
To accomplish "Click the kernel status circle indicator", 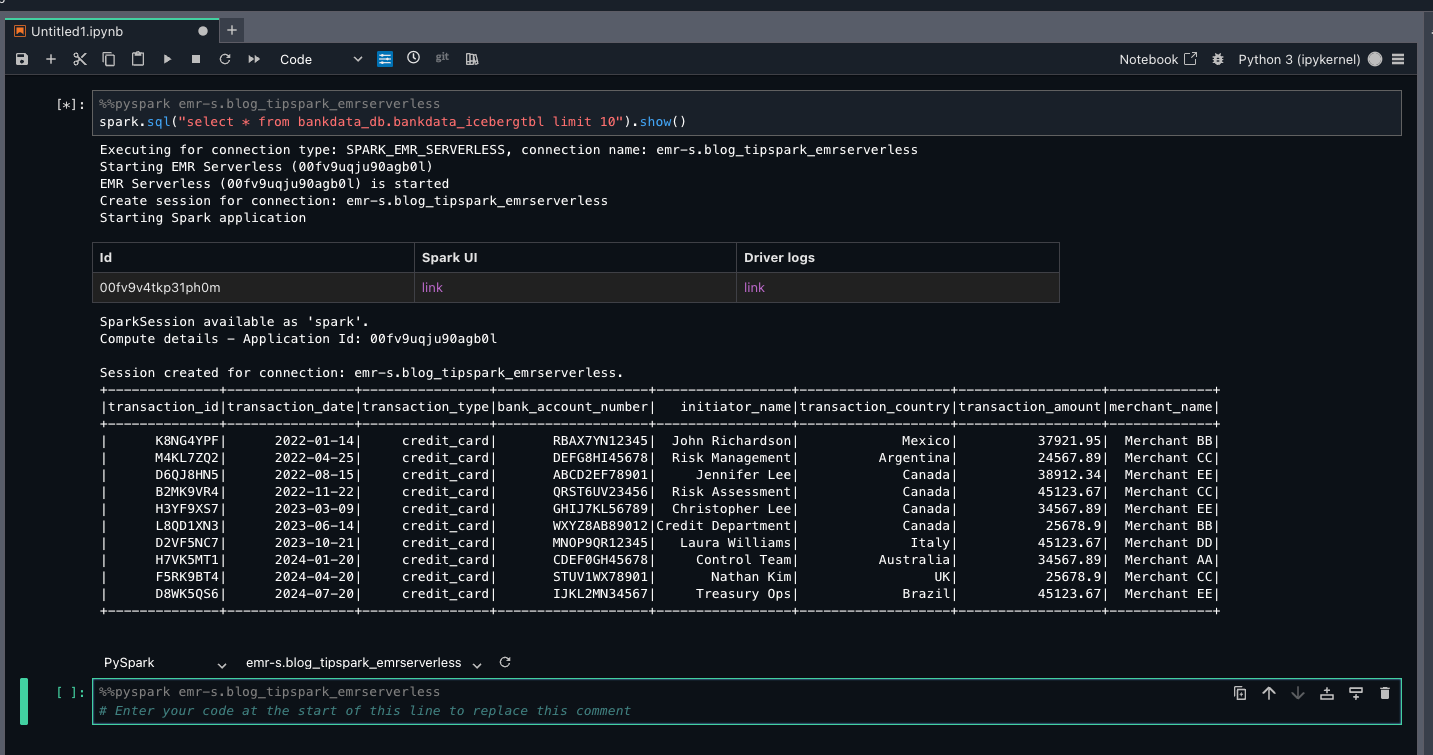I will (x=1375, y=60).
